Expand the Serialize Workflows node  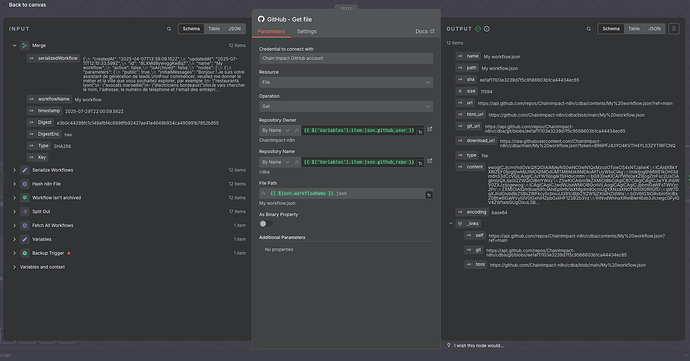[x=14, y=170]
